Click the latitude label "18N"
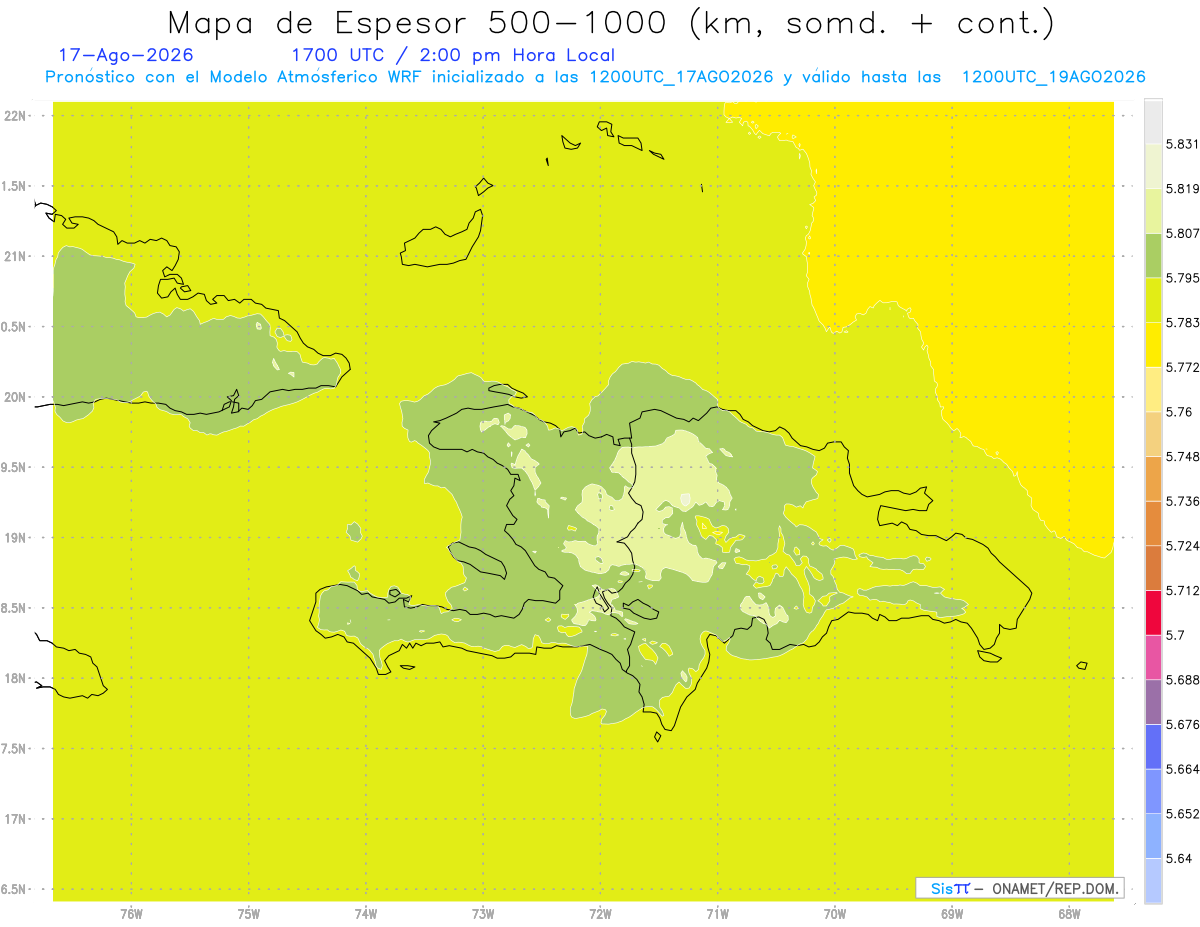This screenshot has height=927, width=1200. coord(16,679)
